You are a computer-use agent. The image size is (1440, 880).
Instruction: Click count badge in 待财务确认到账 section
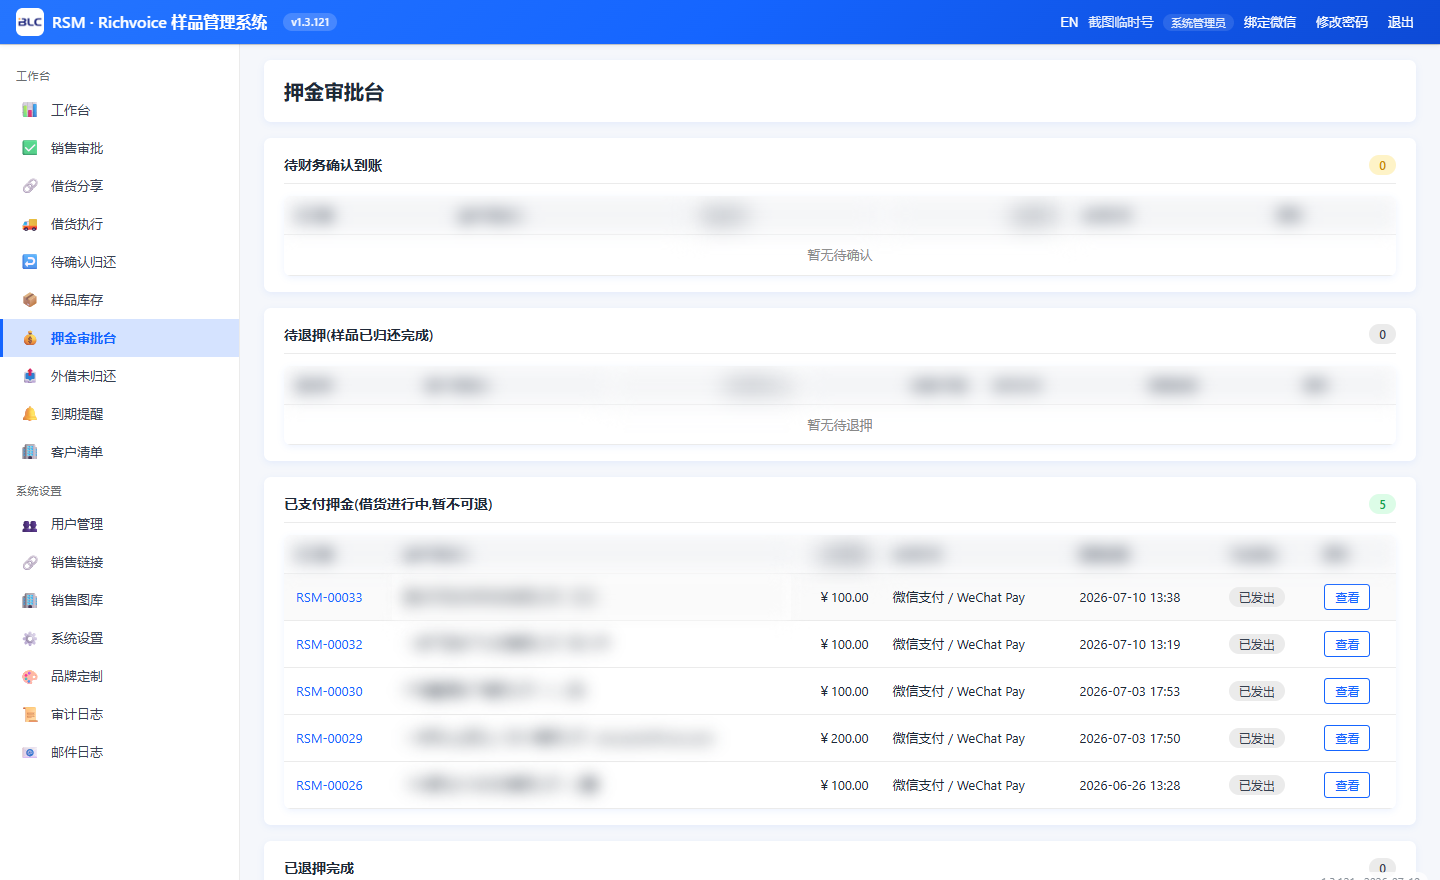[1382, 165]
